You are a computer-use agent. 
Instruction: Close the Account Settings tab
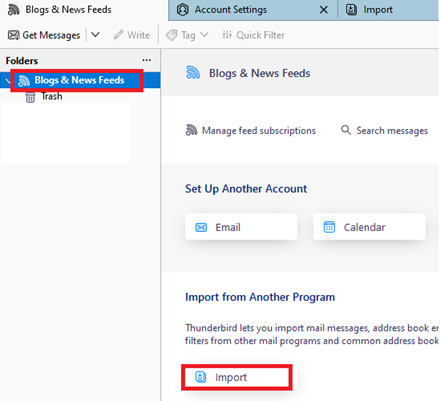click(323, 10)
